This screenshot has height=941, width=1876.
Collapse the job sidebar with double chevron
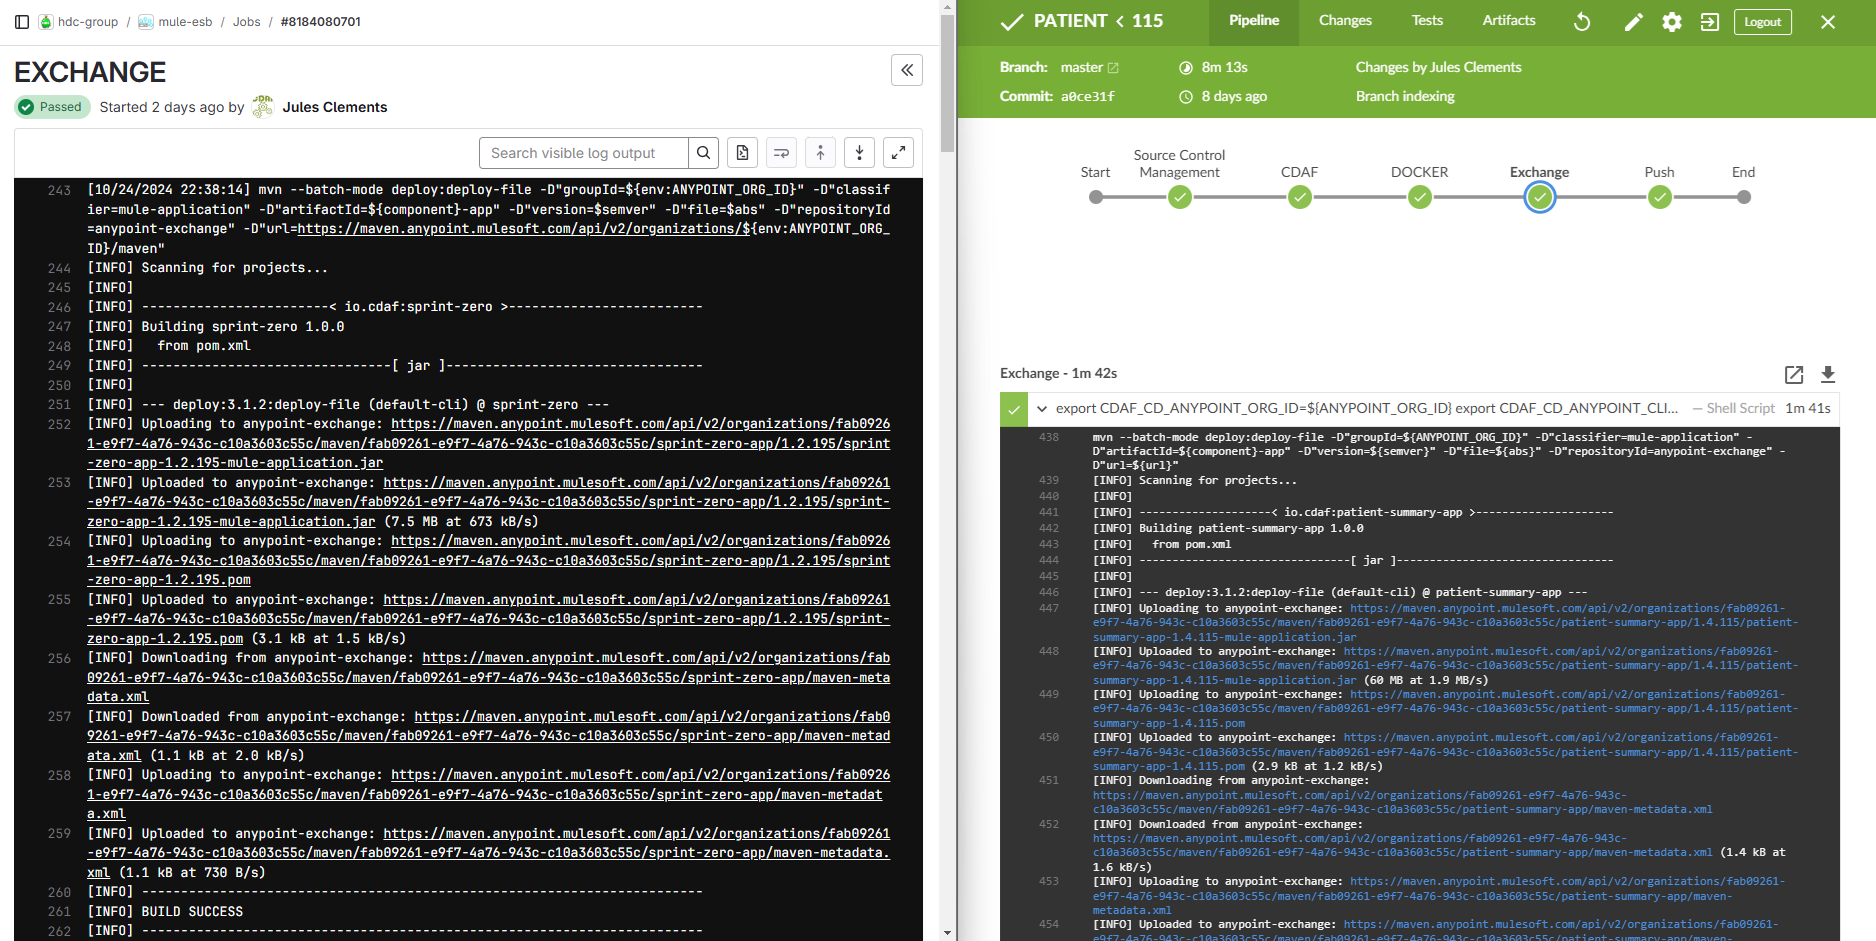tap(907, 70)
